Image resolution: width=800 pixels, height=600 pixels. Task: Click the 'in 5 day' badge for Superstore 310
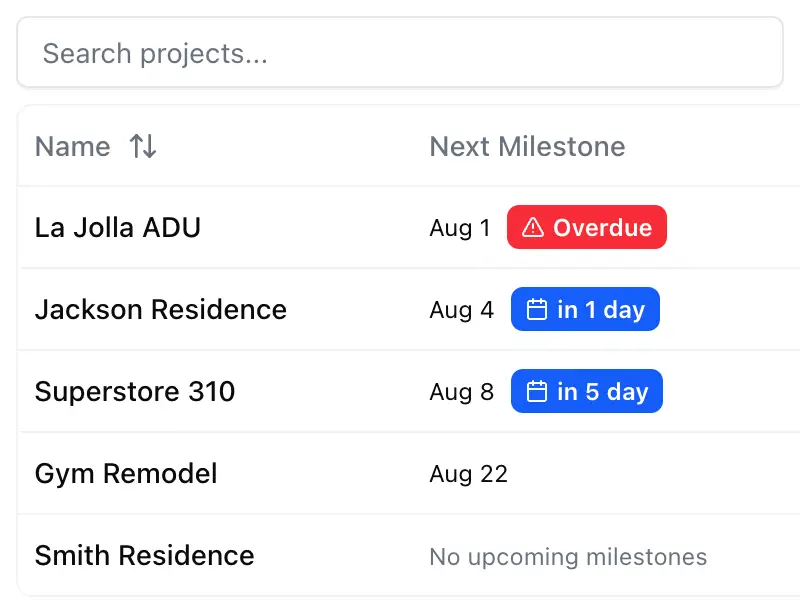click(x=586, y=391)
